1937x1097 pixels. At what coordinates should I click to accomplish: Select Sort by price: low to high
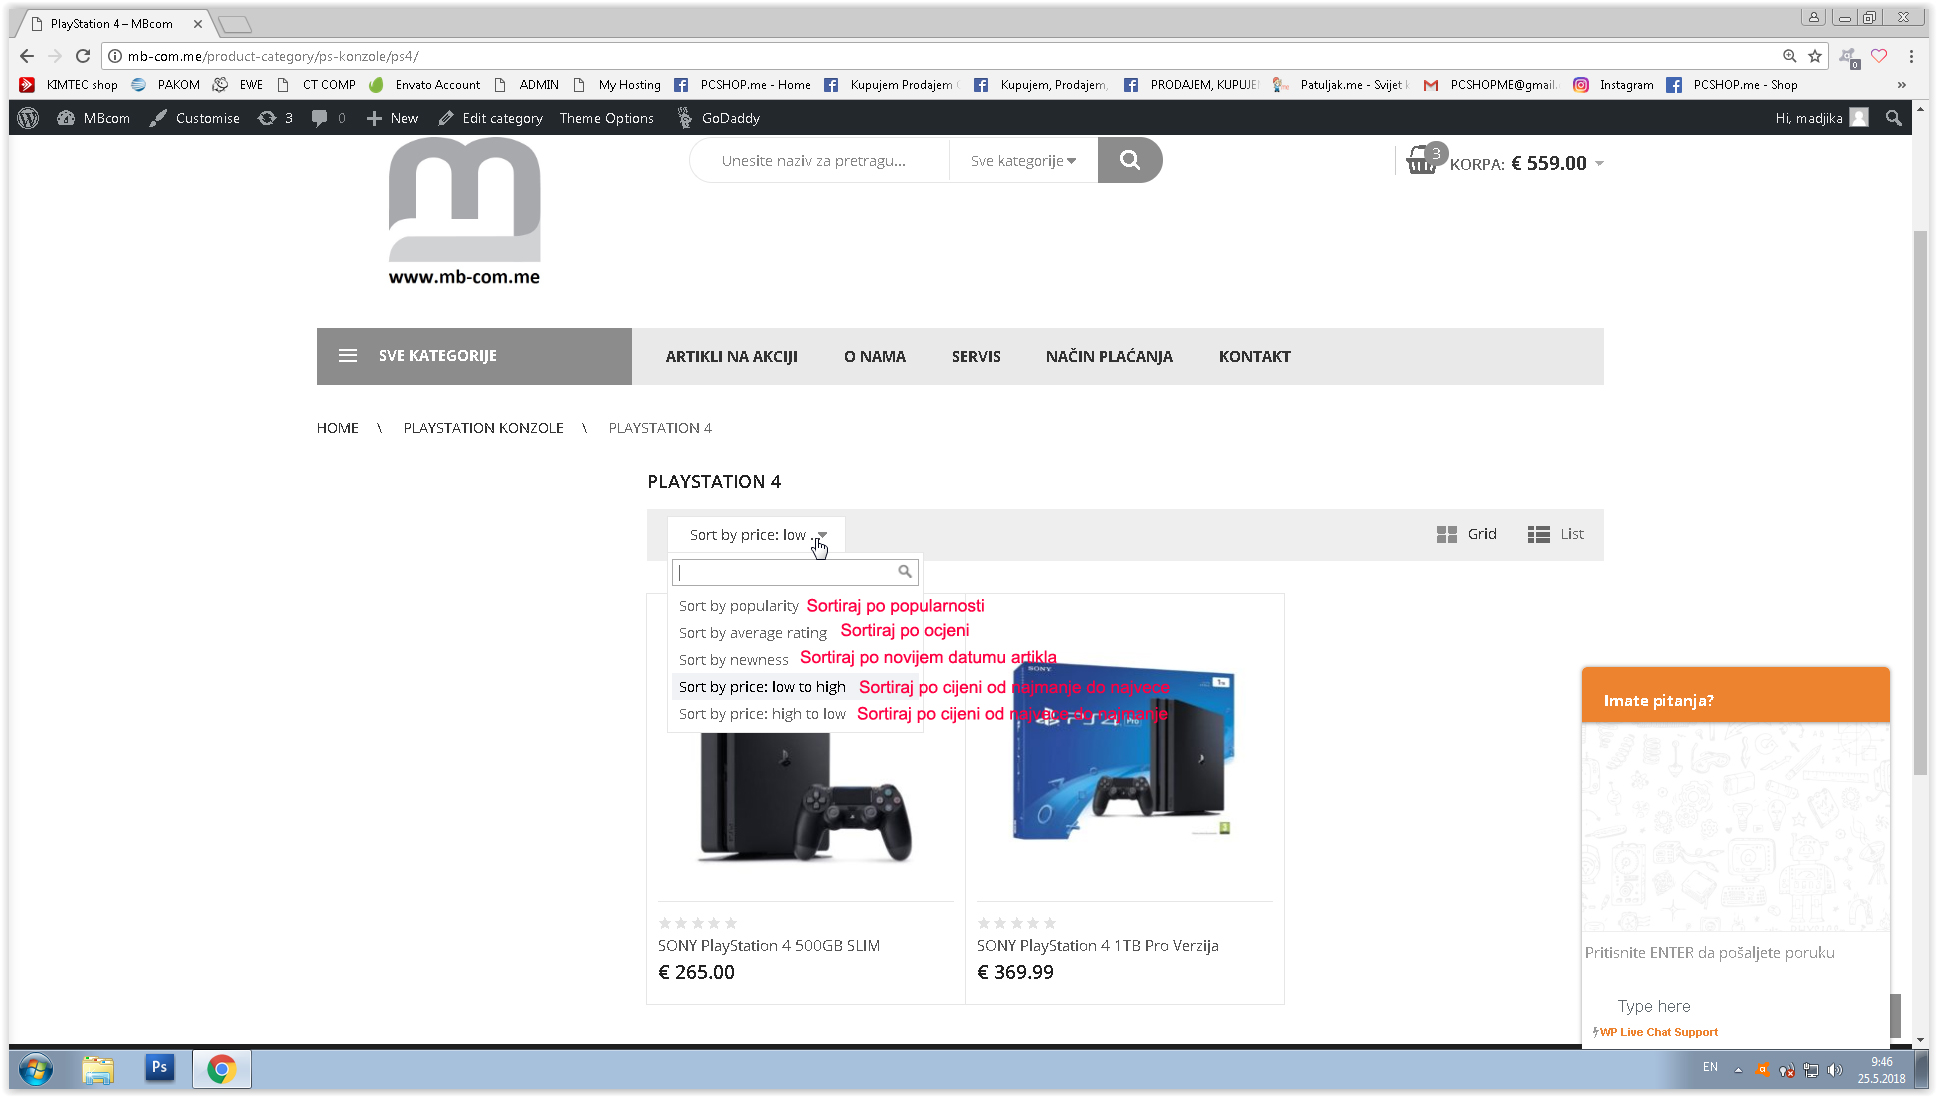761,687
